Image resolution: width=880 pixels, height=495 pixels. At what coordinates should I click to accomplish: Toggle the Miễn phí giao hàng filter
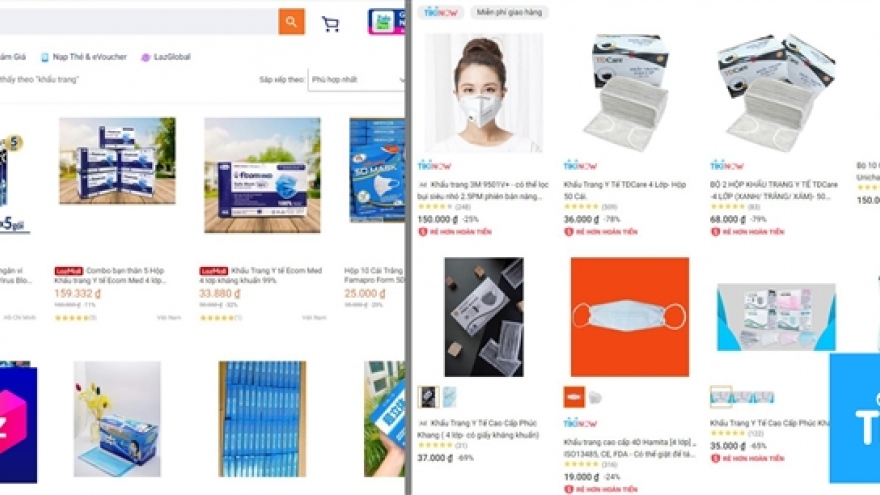coord(509,12)
